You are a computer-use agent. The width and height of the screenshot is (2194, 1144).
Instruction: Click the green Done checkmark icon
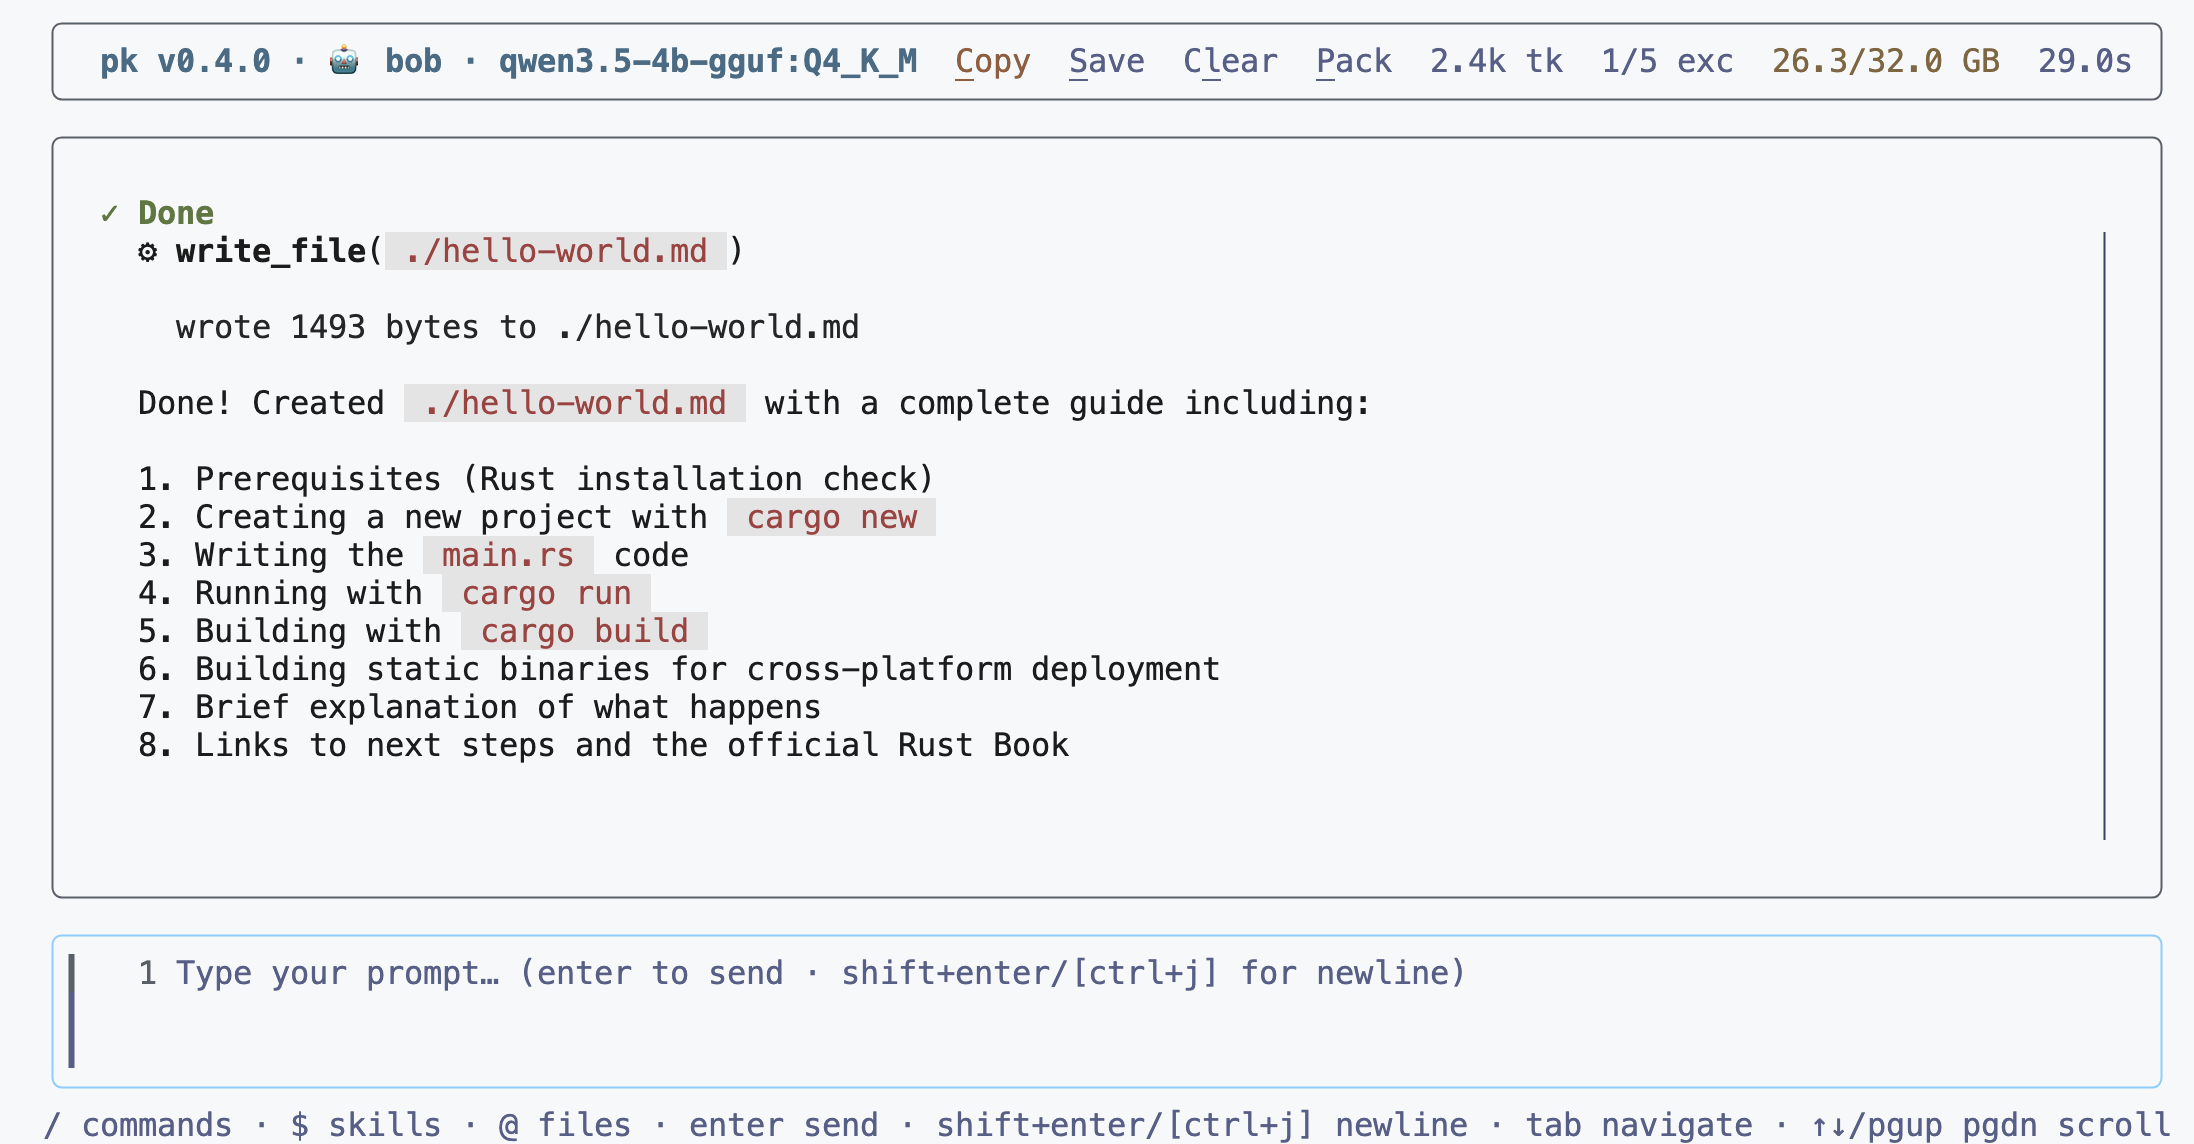click(110, 213)
